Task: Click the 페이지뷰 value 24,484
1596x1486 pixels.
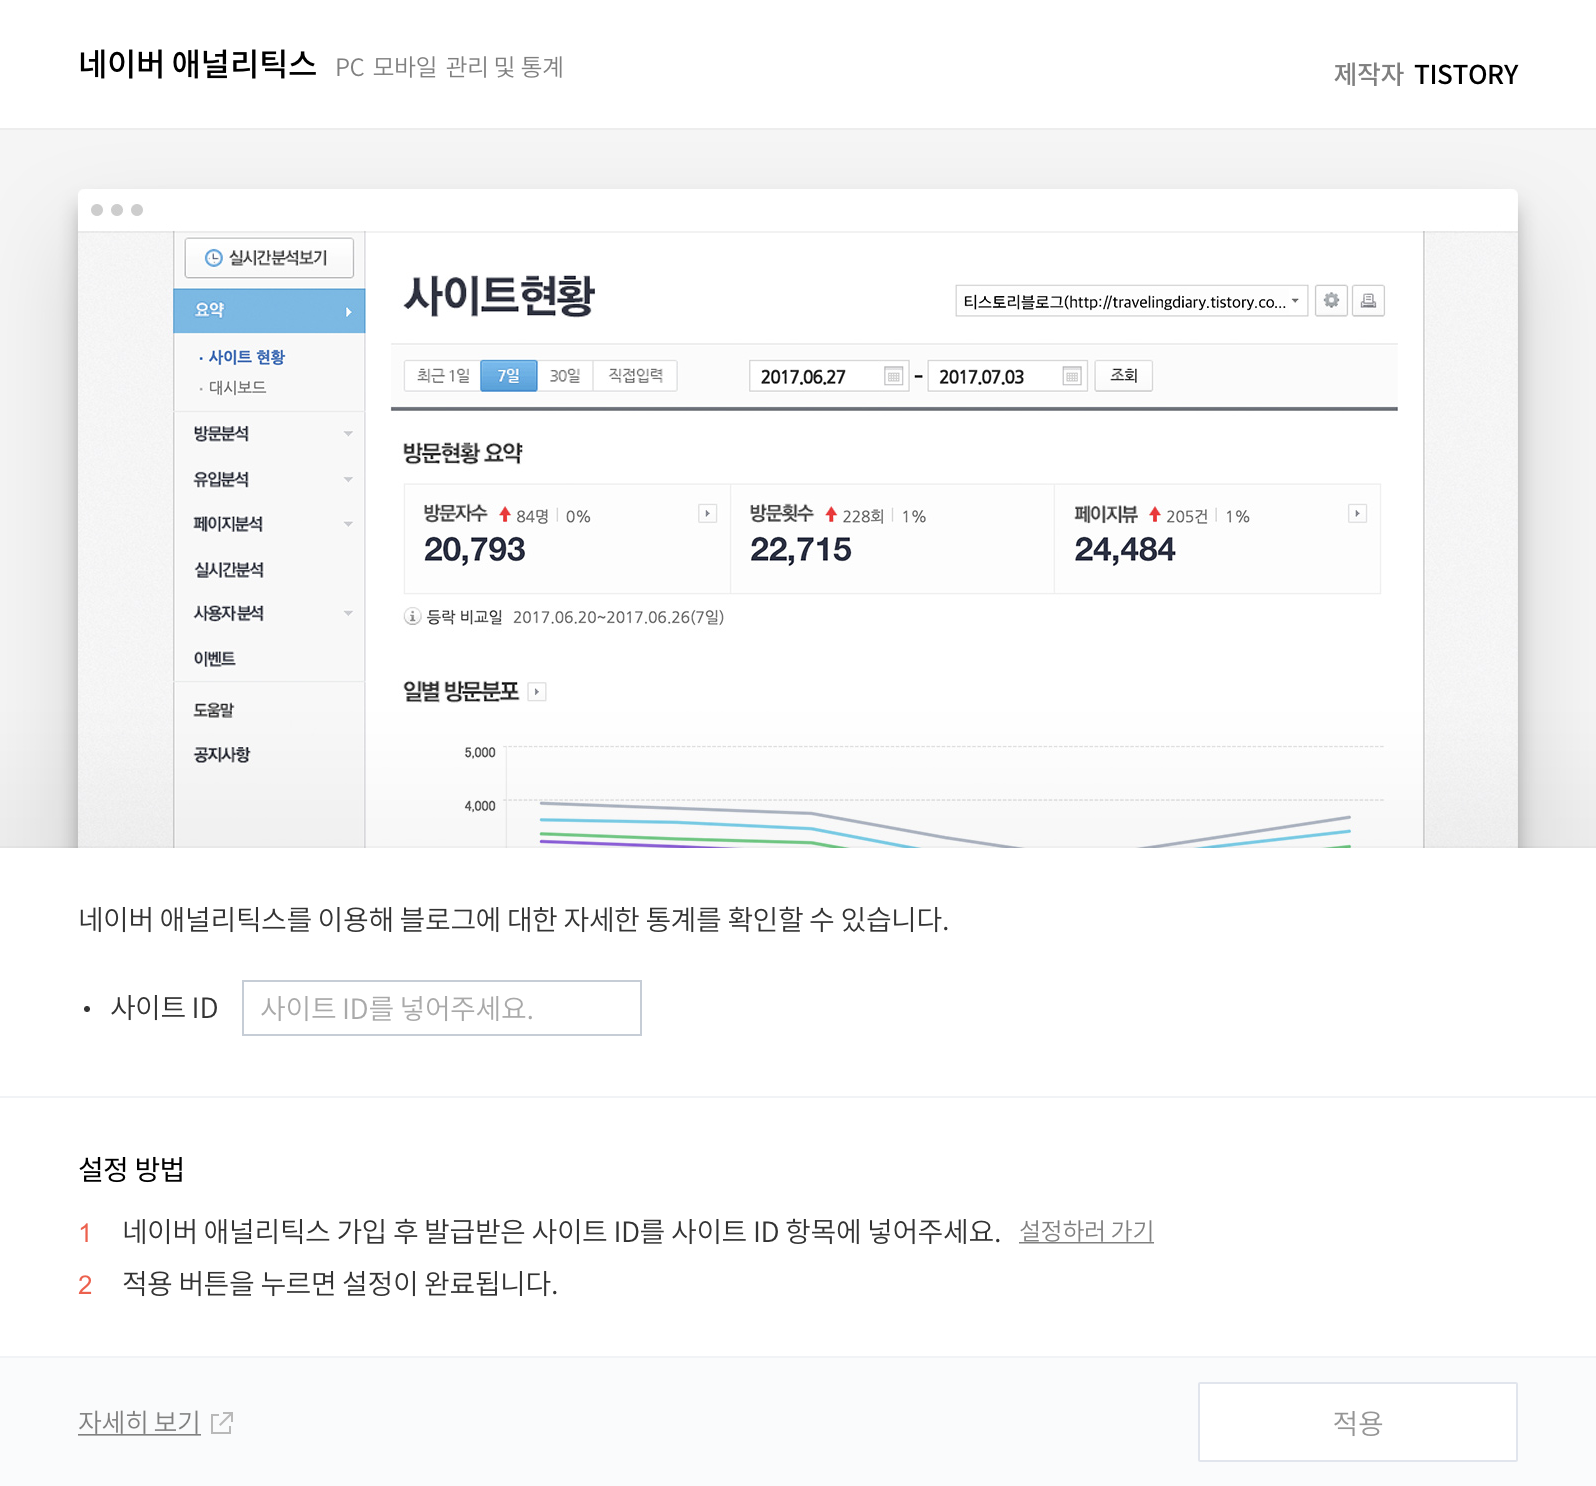Action: click(x=1124, y=549)
